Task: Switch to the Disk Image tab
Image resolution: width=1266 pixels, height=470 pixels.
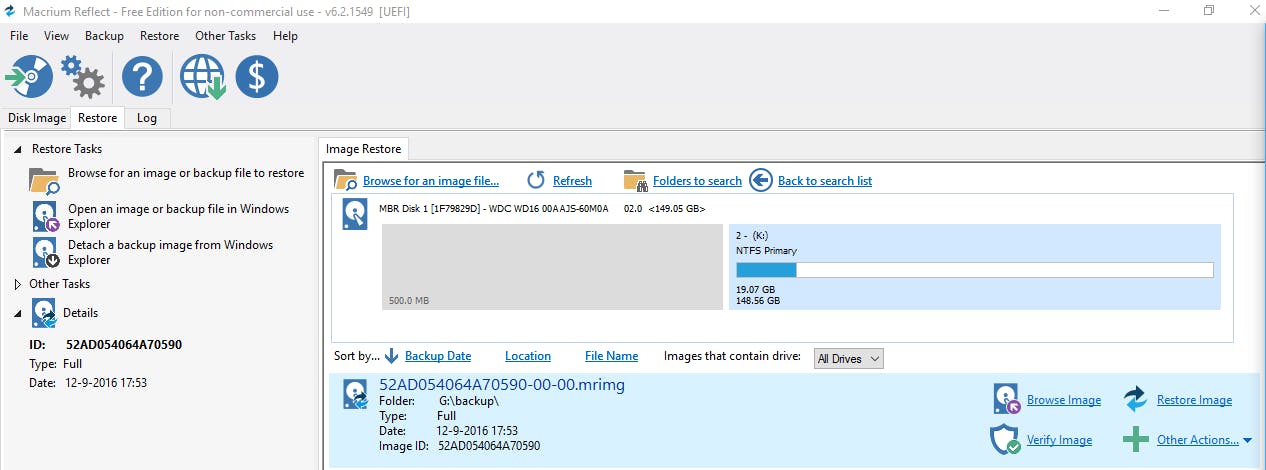Action: [37, 118]
